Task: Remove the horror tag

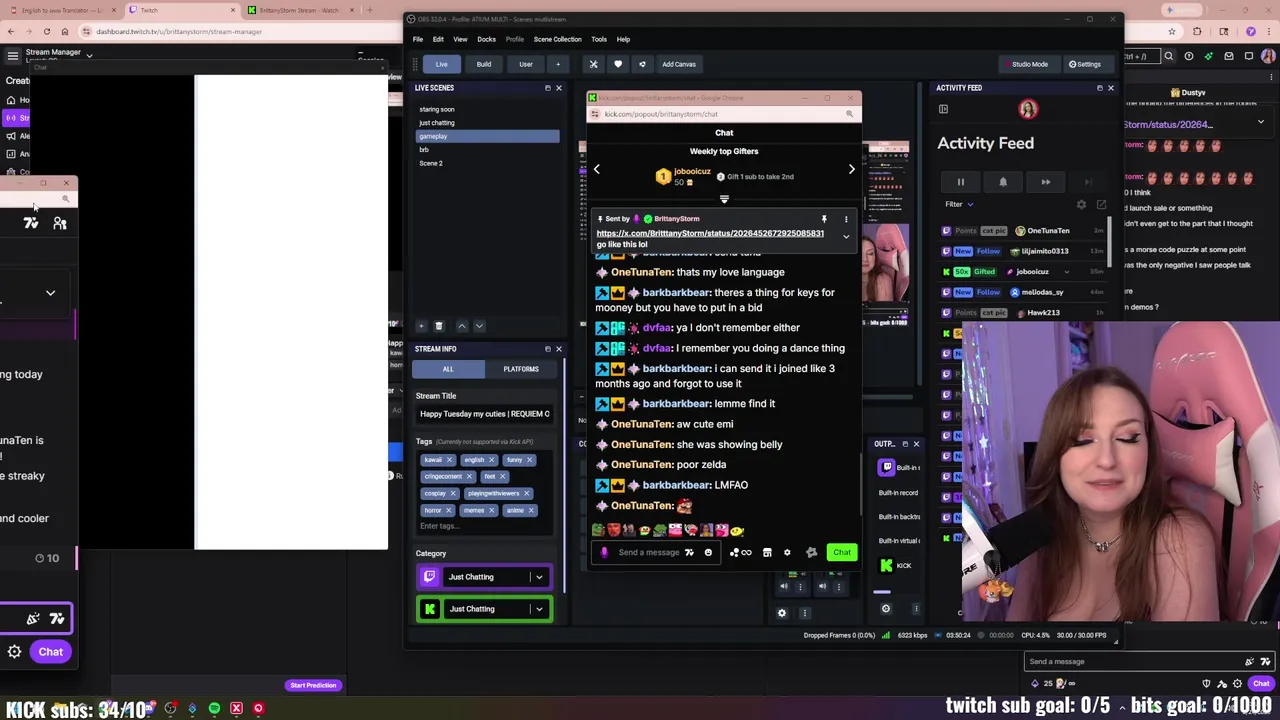Action: (449, 510)
